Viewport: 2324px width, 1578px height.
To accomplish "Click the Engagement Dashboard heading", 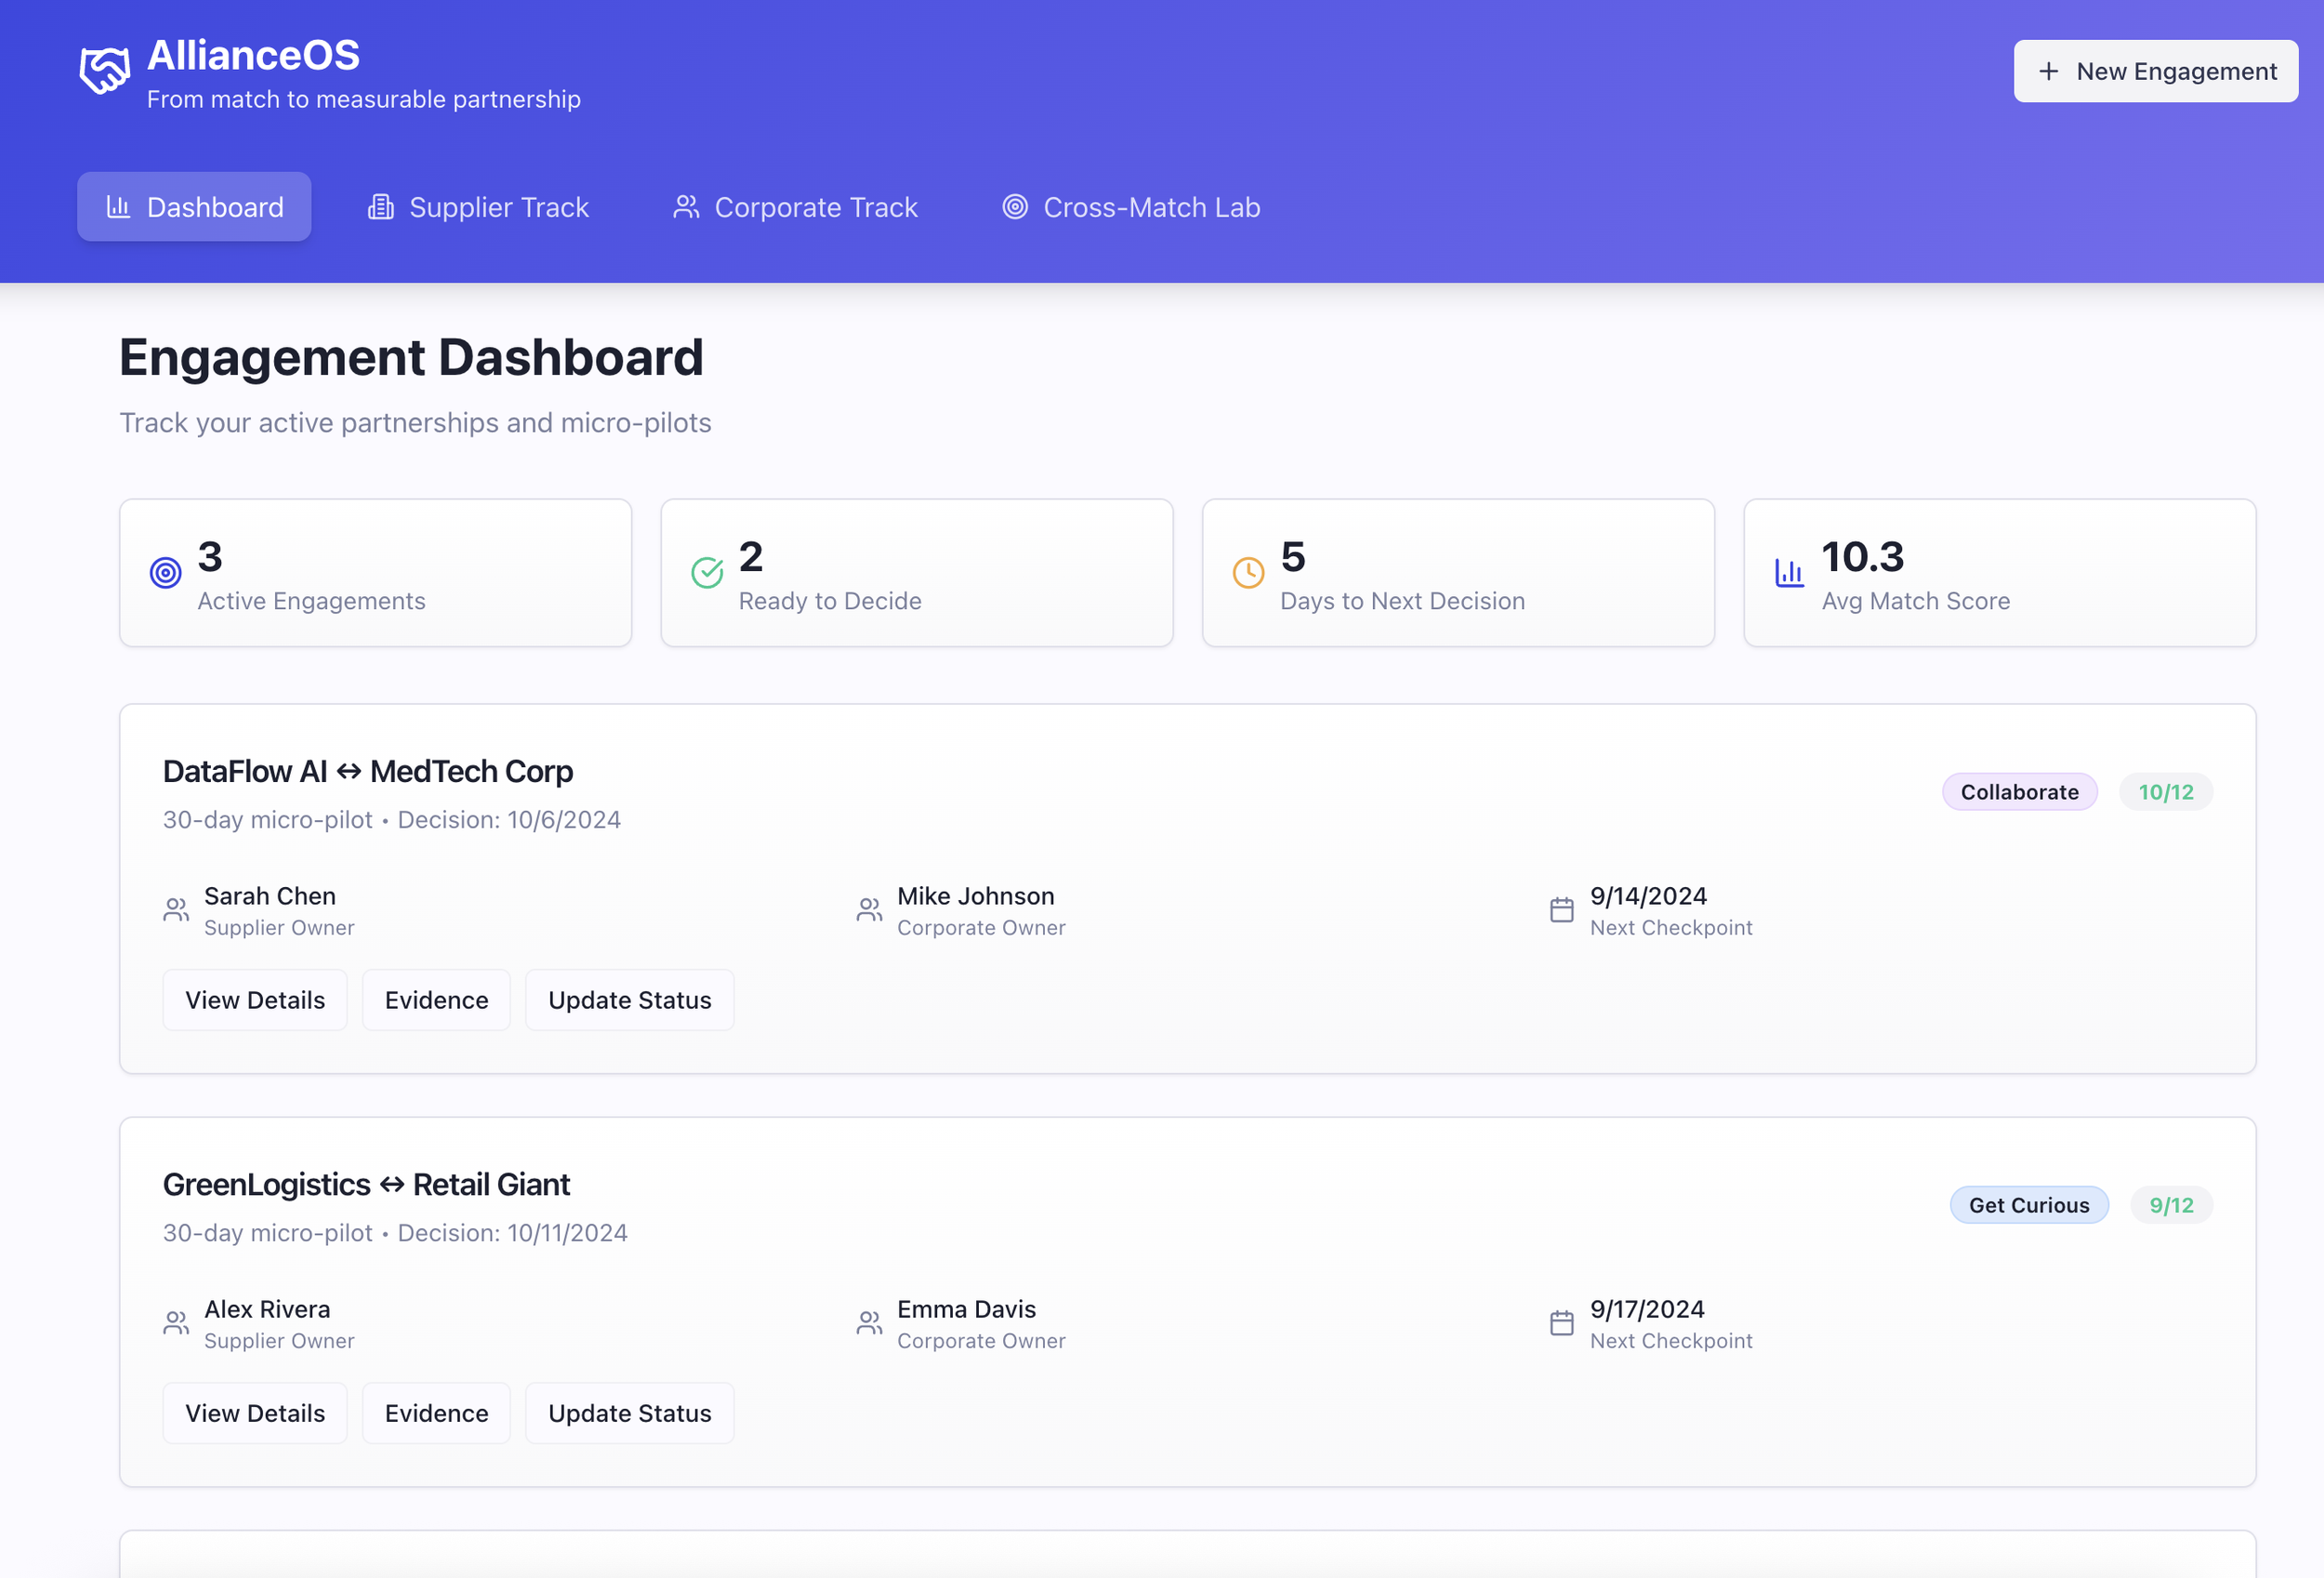I will [x=411, y=357].
